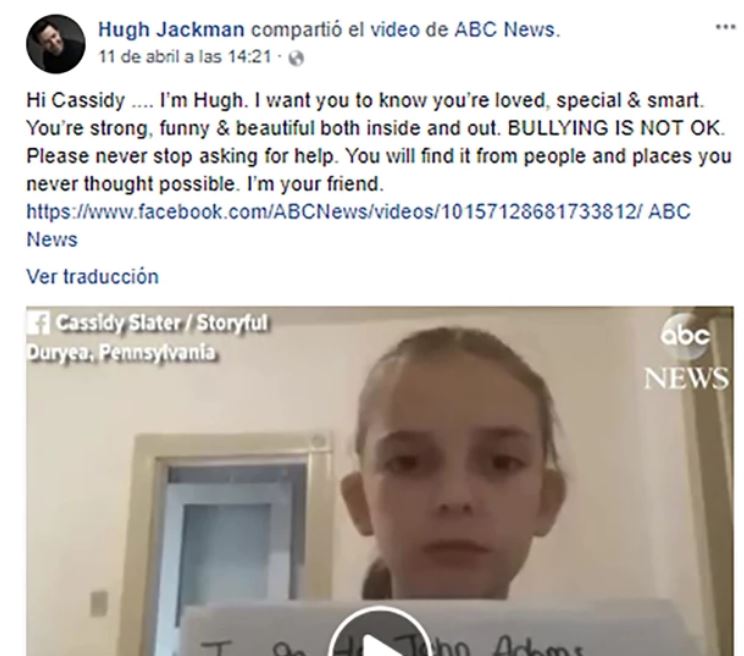744x656 pixels.
Task: Click the 'ABC' tag after the URL
Action: 669,212
